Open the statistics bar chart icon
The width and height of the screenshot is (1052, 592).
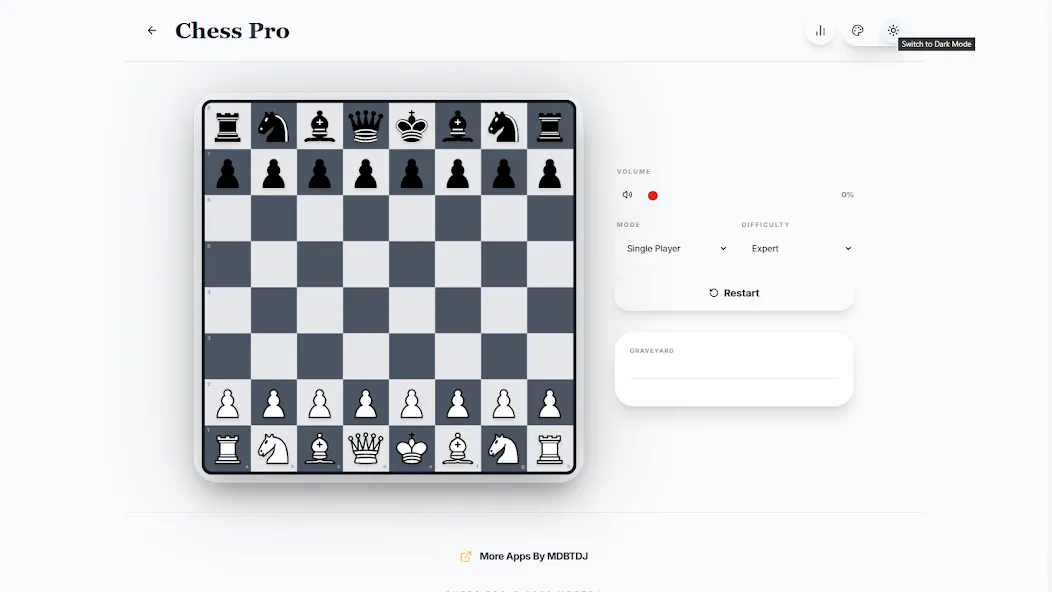click(x=820, y=30)
